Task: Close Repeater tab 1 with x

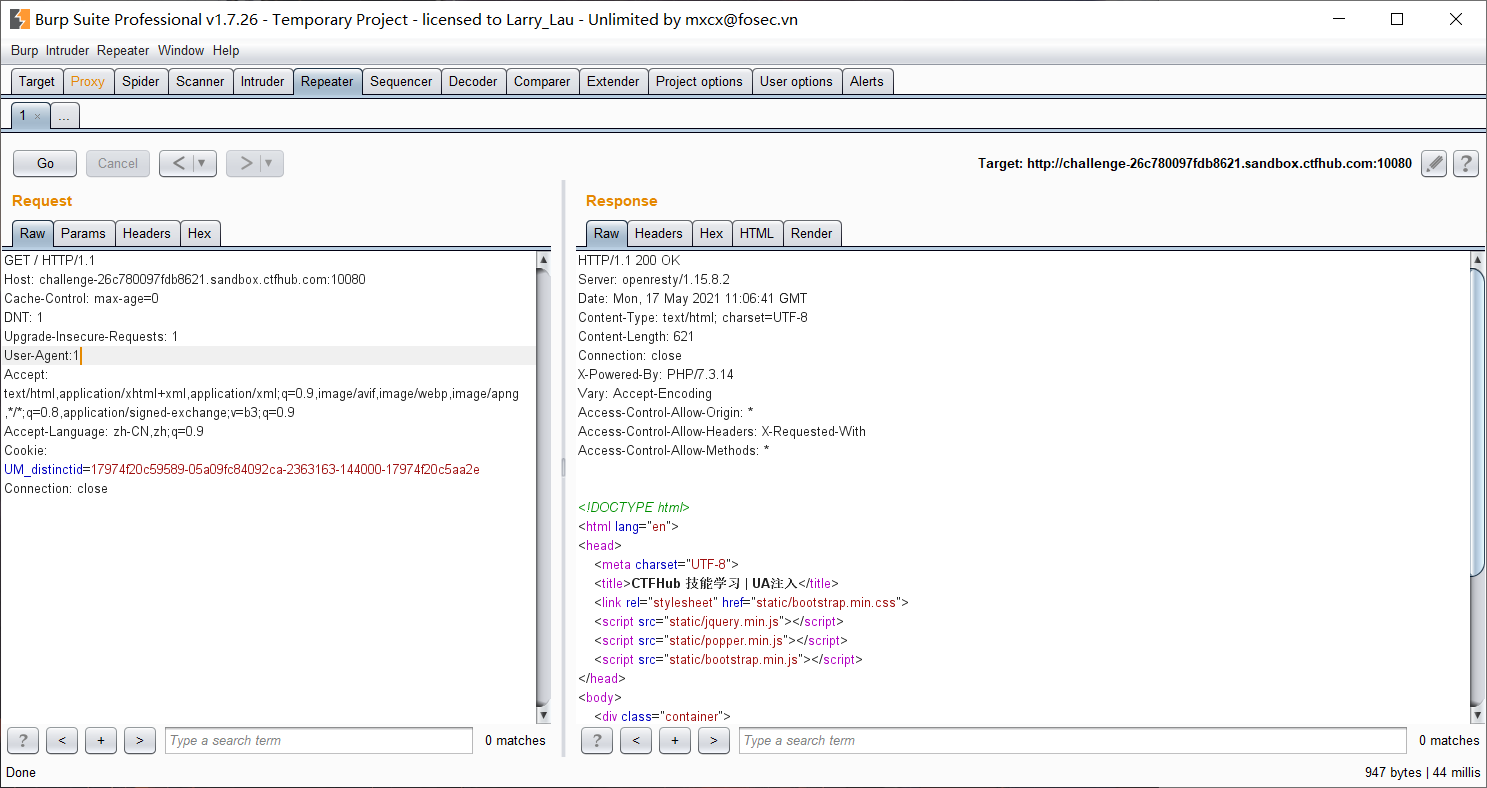Action: (x=38, y=117)
